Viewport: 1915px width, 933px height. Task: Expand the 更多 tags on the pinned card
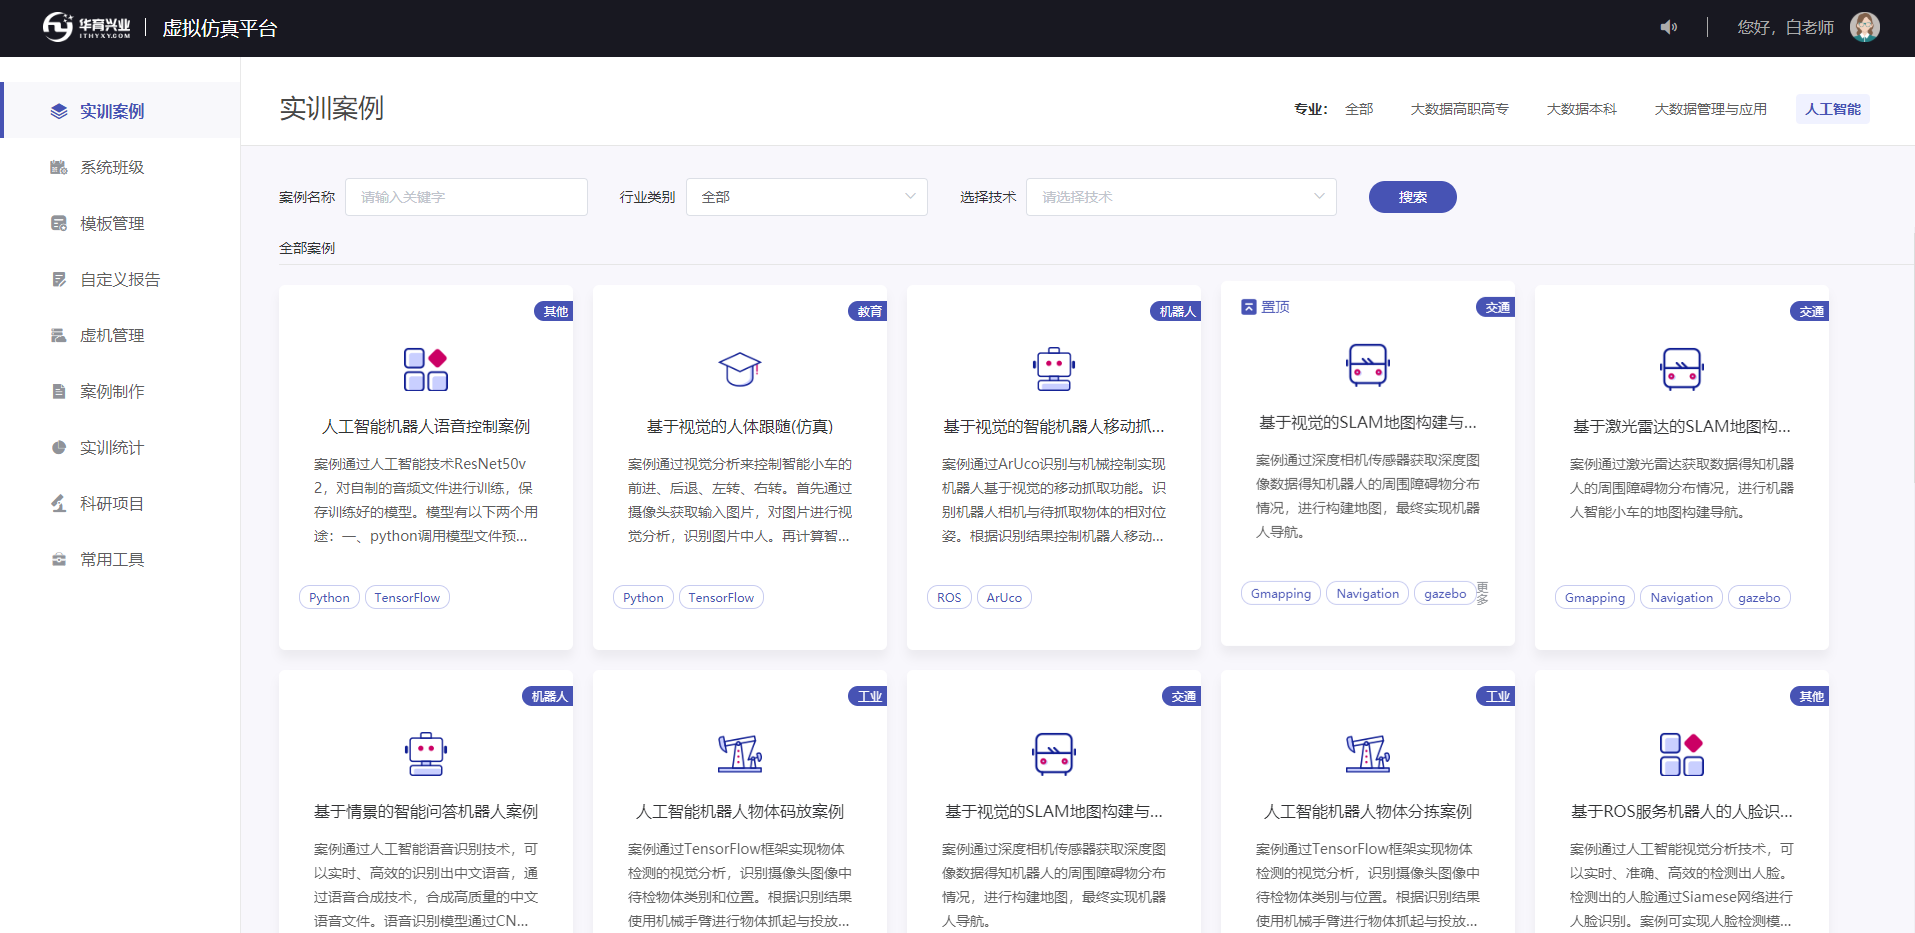click(1482, 593)
